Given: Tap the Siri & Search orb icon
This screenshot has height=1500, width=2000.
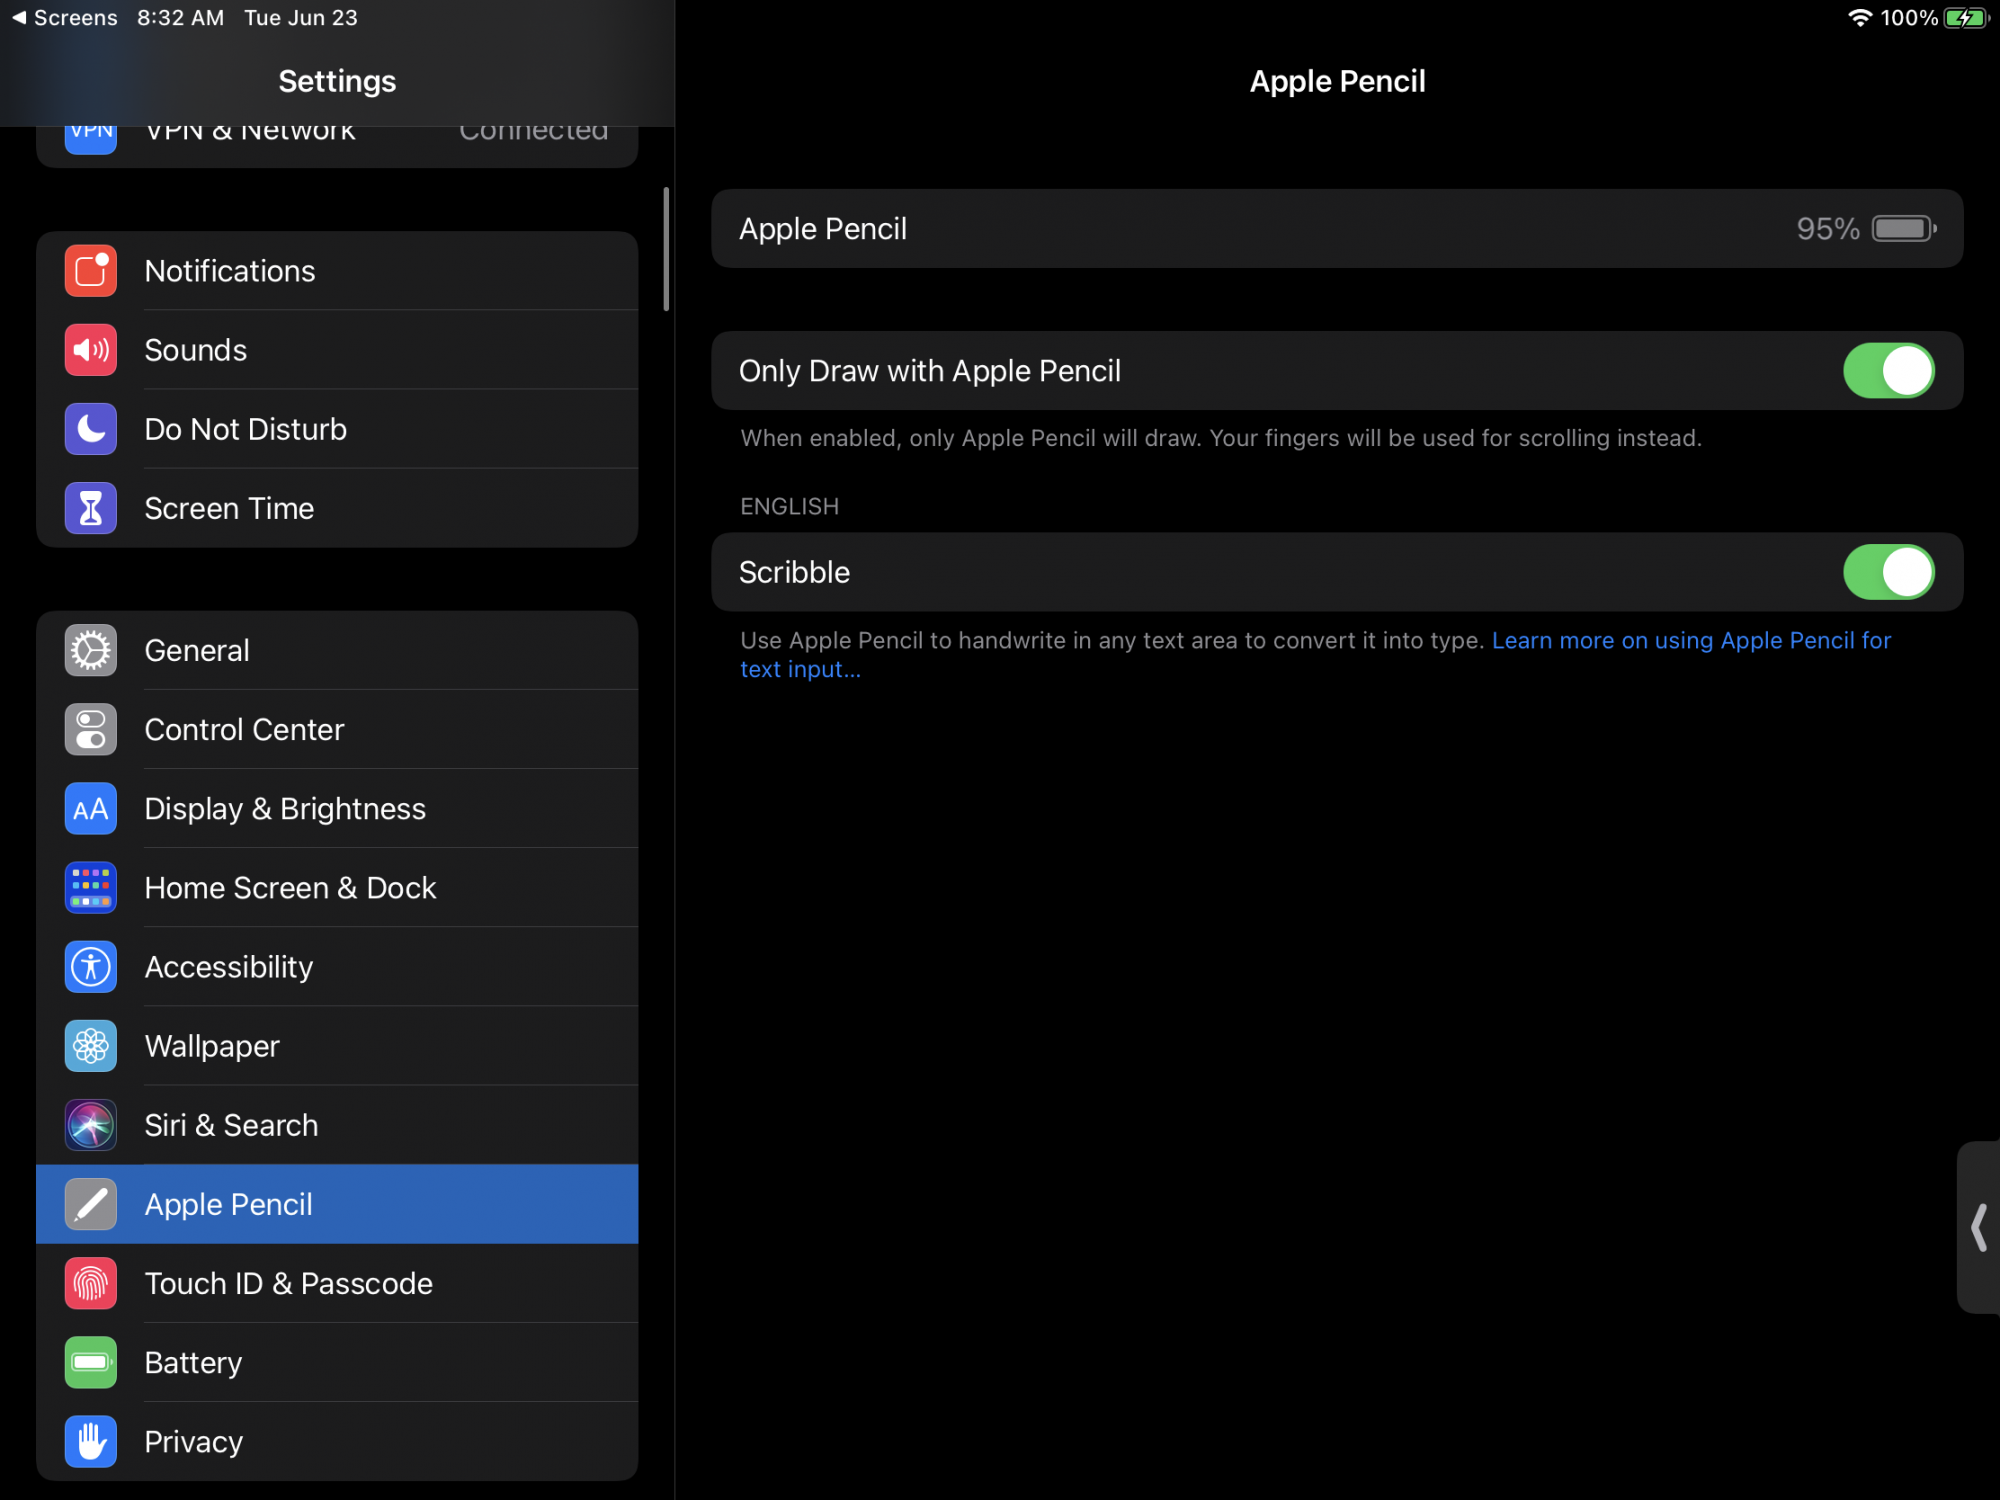Looking at the screenshot, I should point(90,1125).
